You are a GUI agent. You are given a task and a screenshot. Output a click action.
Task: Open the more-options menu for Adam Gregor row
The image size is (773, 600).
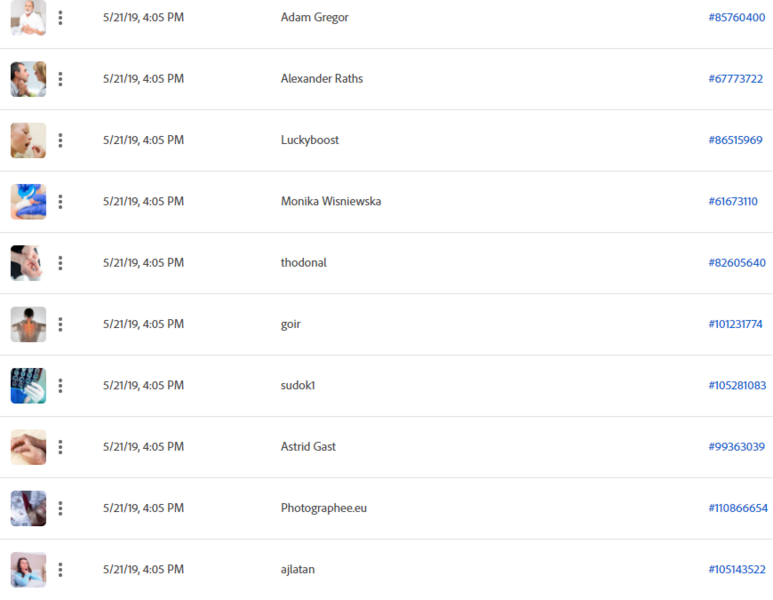[60, 18]
